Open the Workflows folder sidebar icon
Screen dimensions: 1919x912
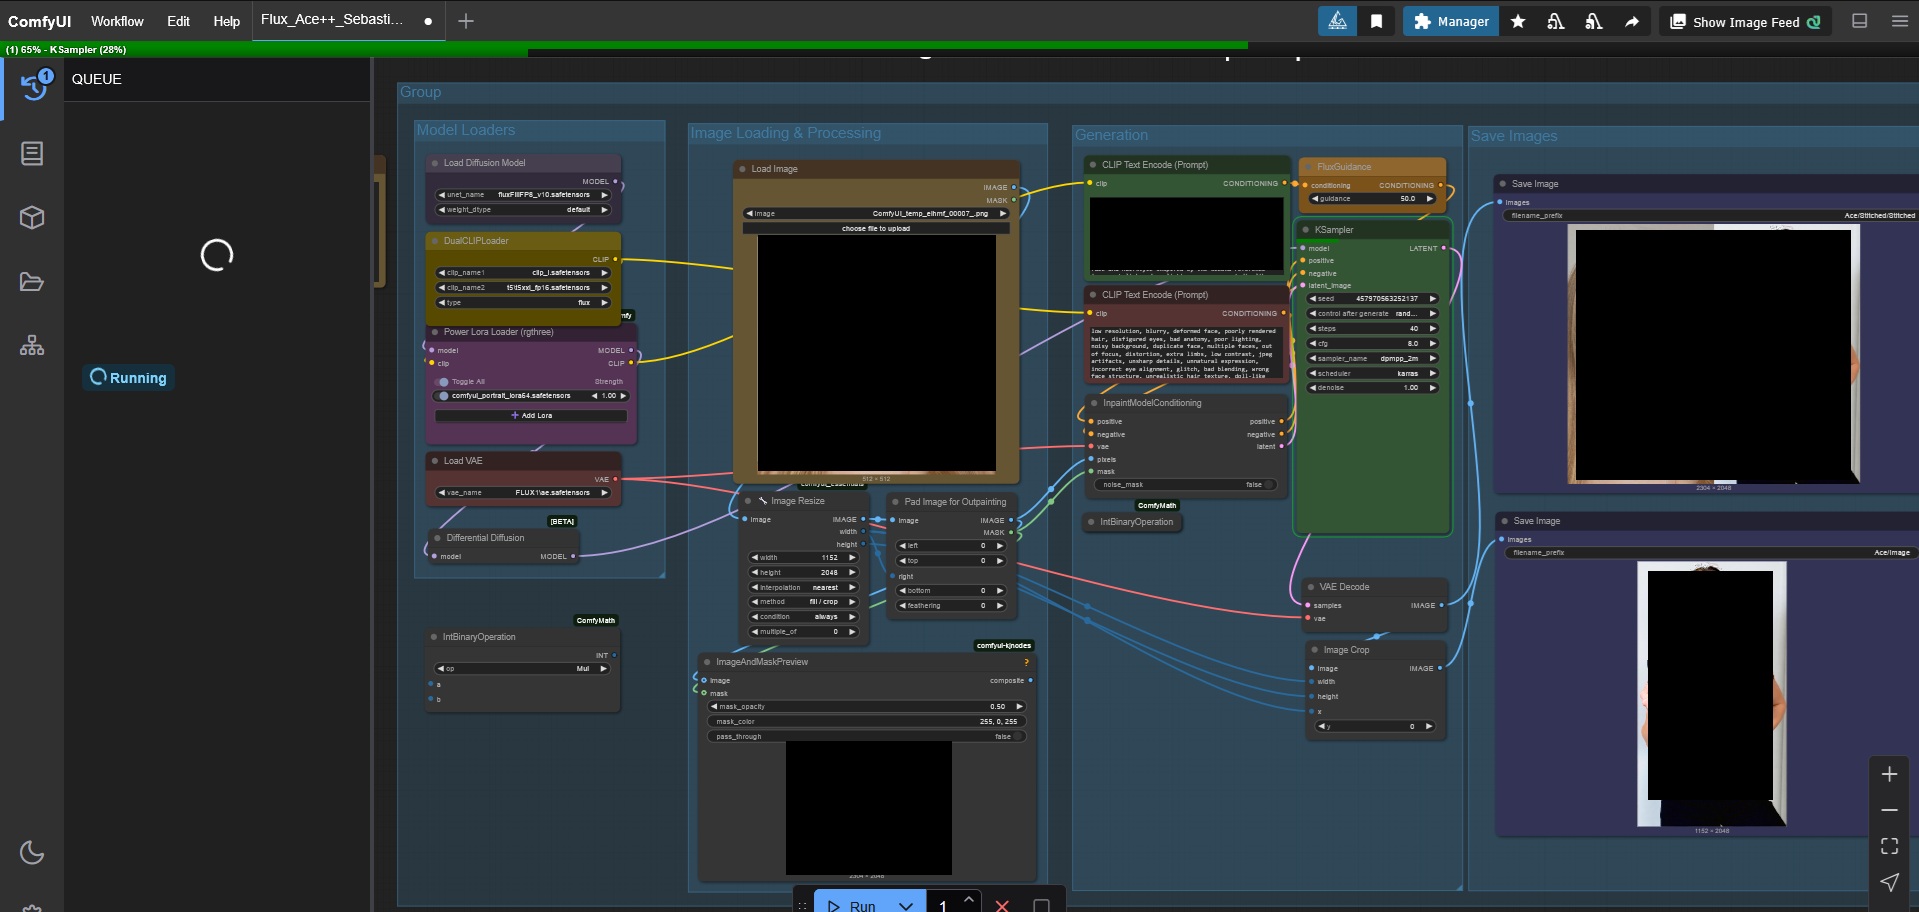pos(32,282)
